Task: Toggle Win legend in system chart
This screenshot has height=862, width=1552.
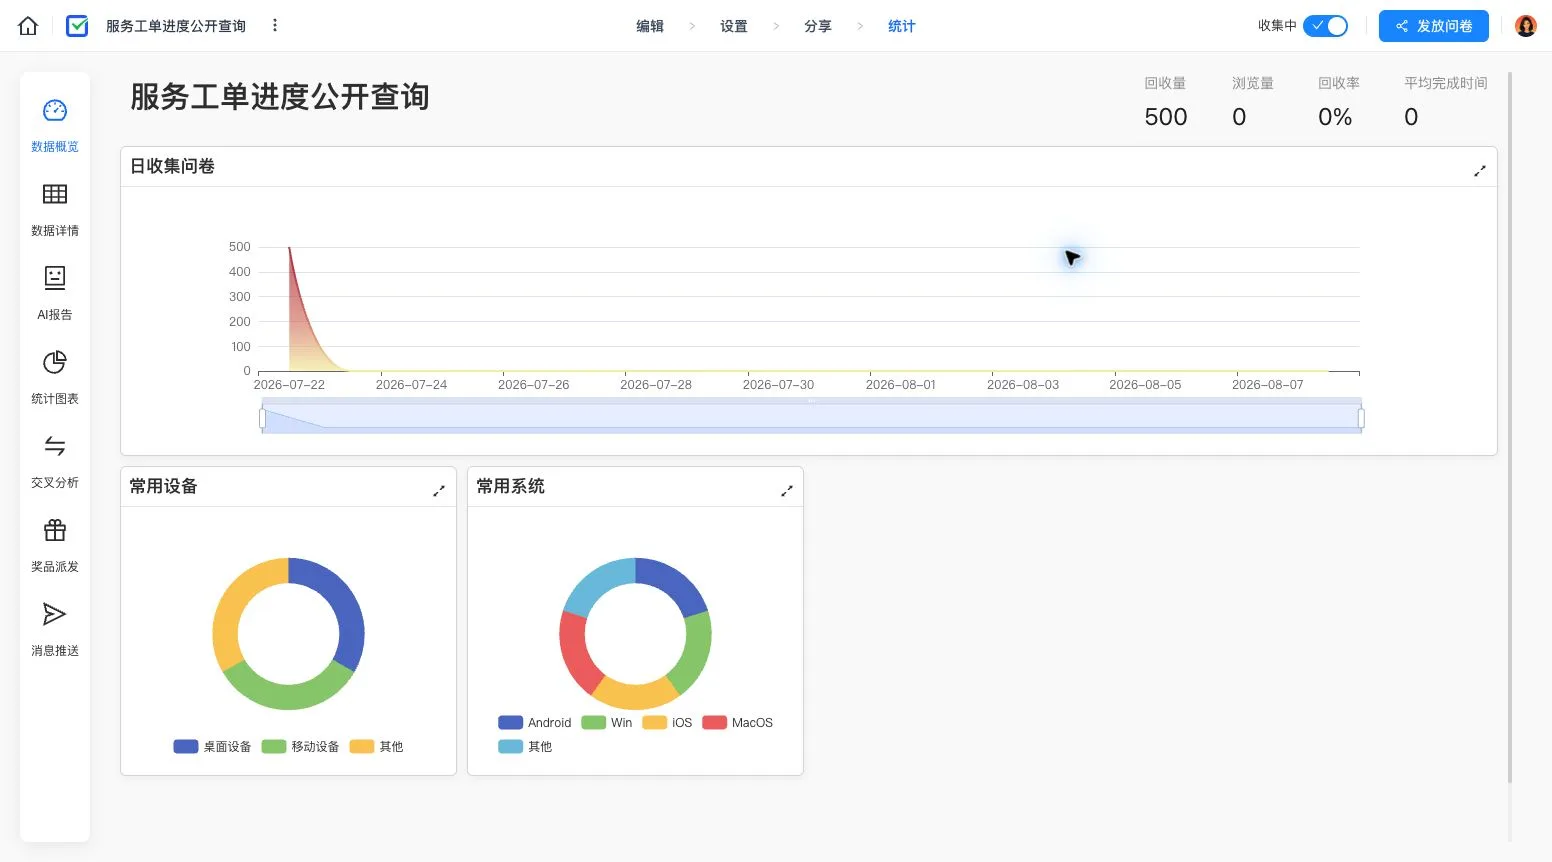Action: pyautogui.click(x=607, y=723)
